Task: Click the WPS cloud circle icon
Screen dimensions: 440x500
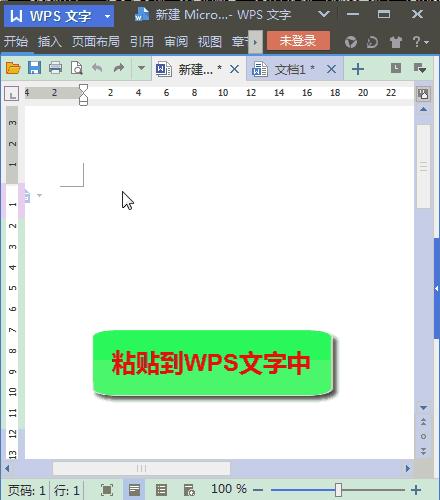Action: [351, 42]
